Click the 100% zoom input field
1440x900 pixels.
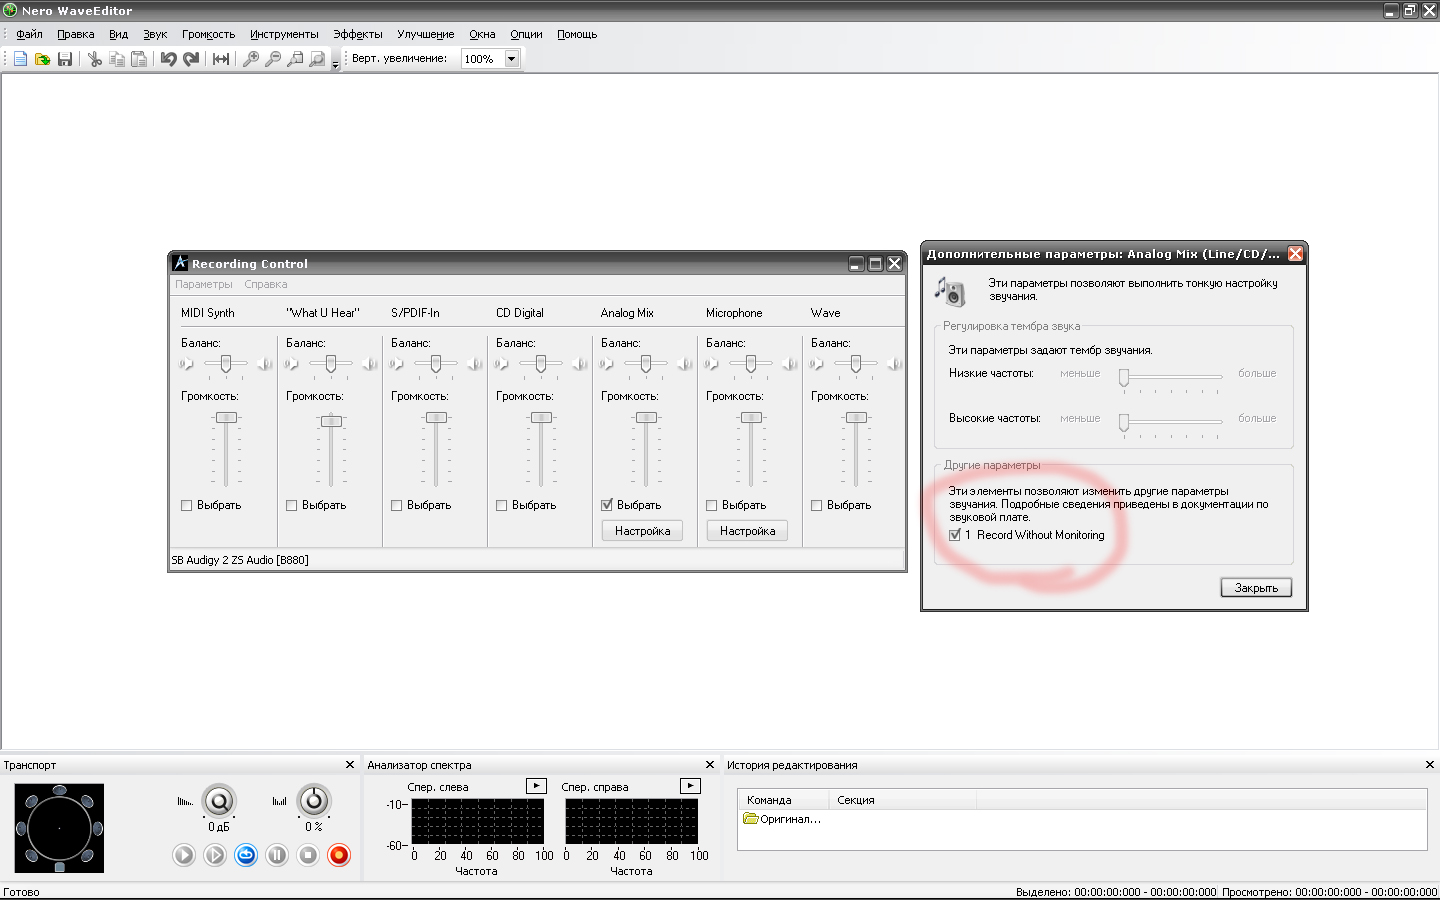pos(483,59)
